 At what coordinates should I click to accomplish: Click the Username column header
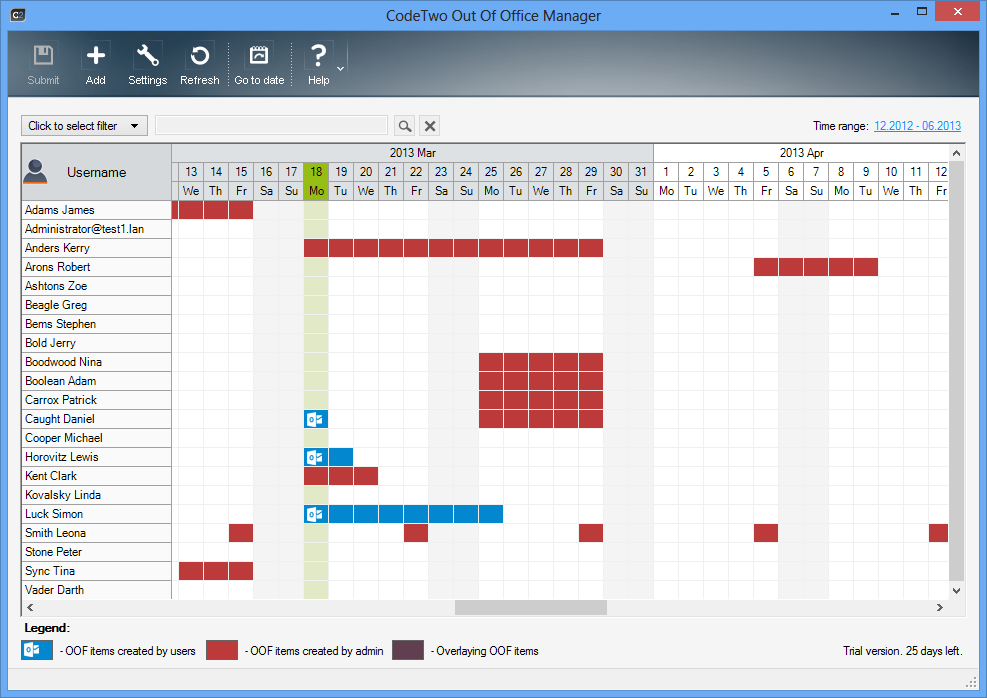[96, 172]
